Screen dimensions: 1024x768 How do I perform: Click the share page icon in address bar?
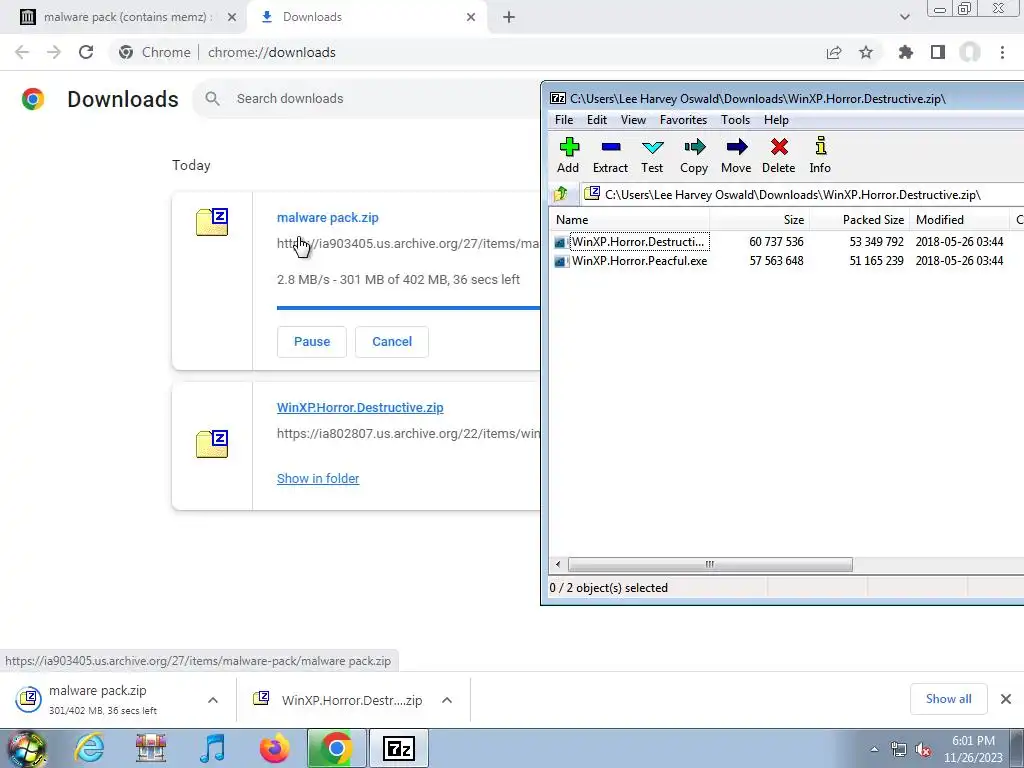tap(834, 52)
